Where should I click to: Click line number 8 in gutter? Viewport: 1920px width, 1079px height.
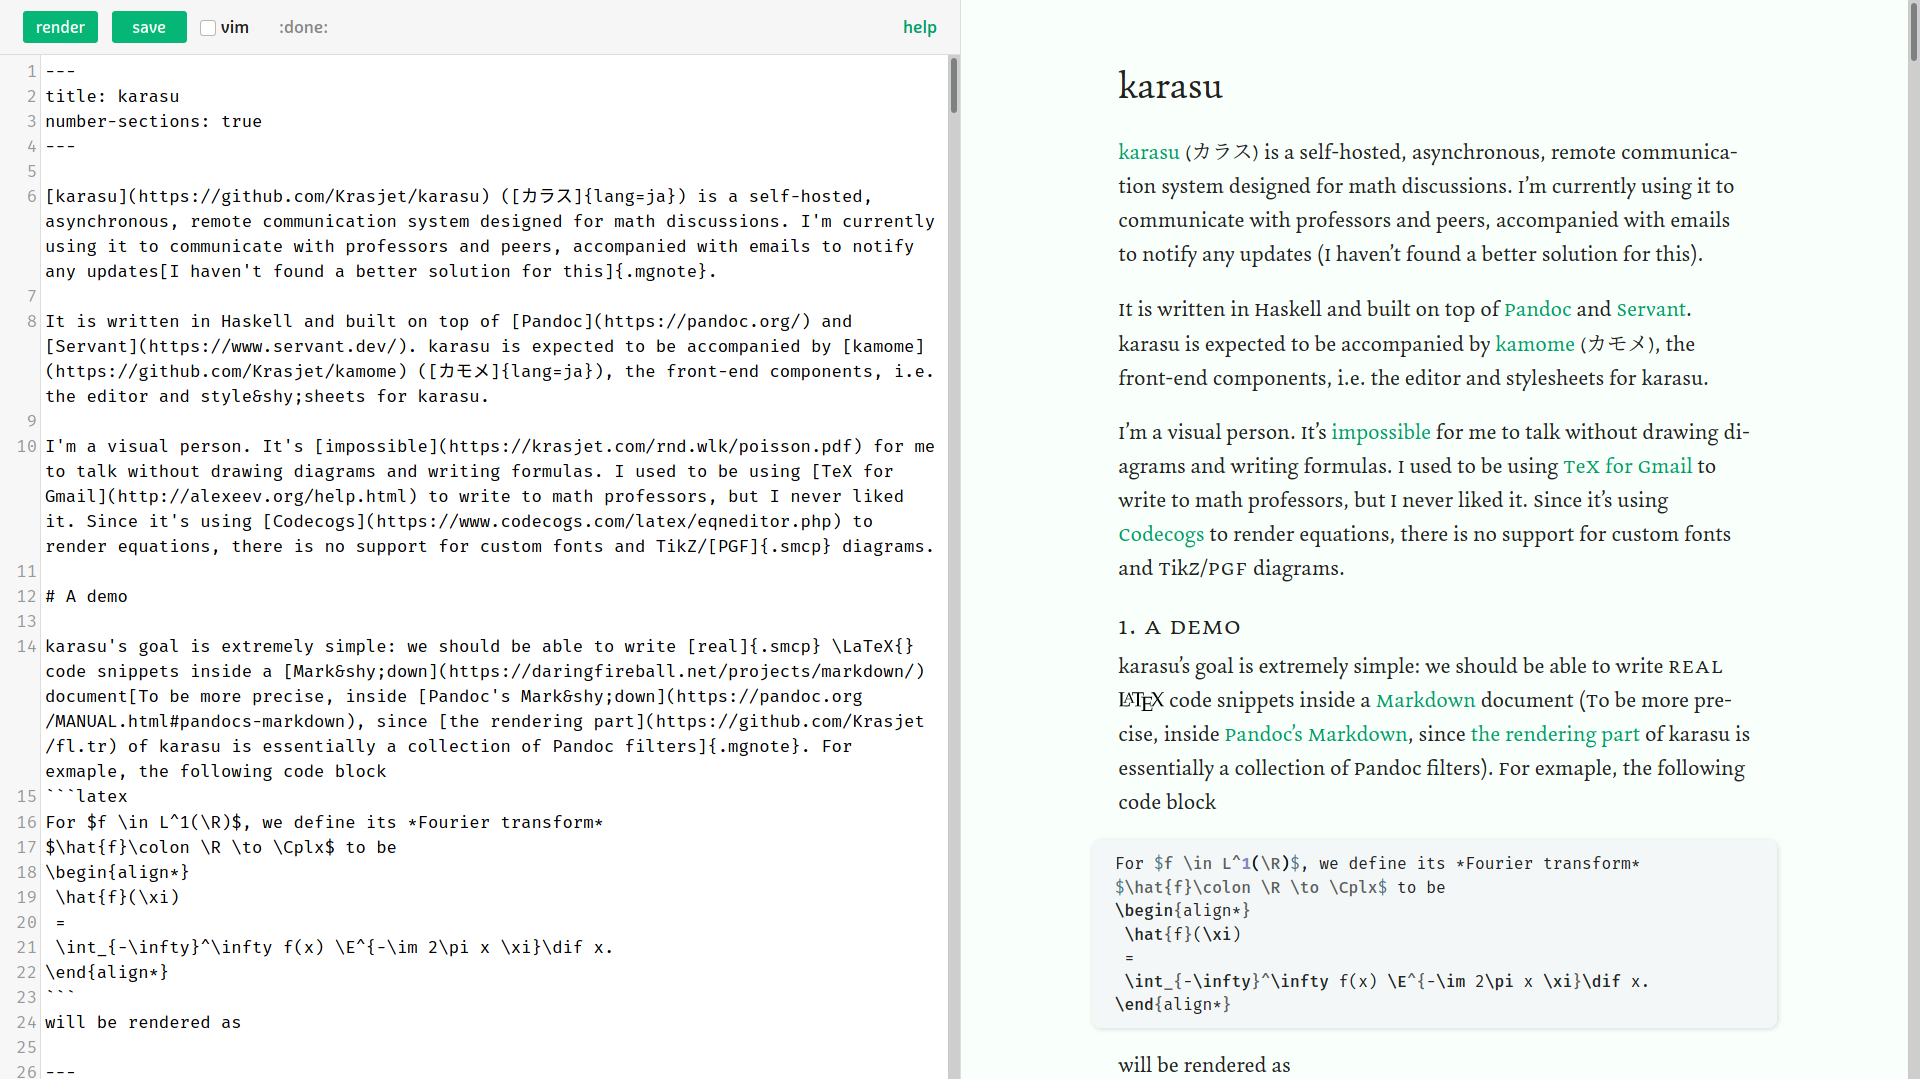pos(31,321)
